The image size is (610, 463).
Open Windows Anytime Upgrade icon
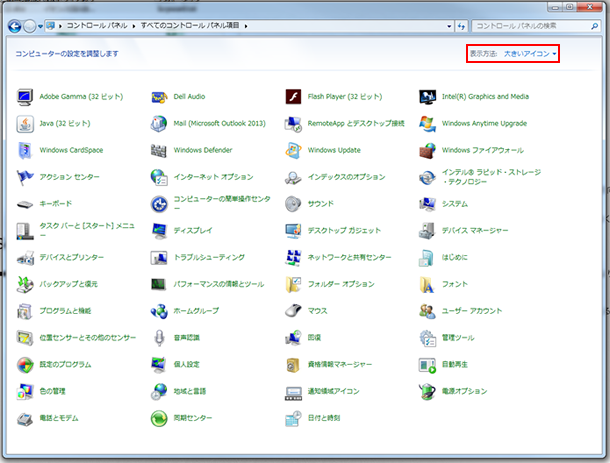click(428, 123)
